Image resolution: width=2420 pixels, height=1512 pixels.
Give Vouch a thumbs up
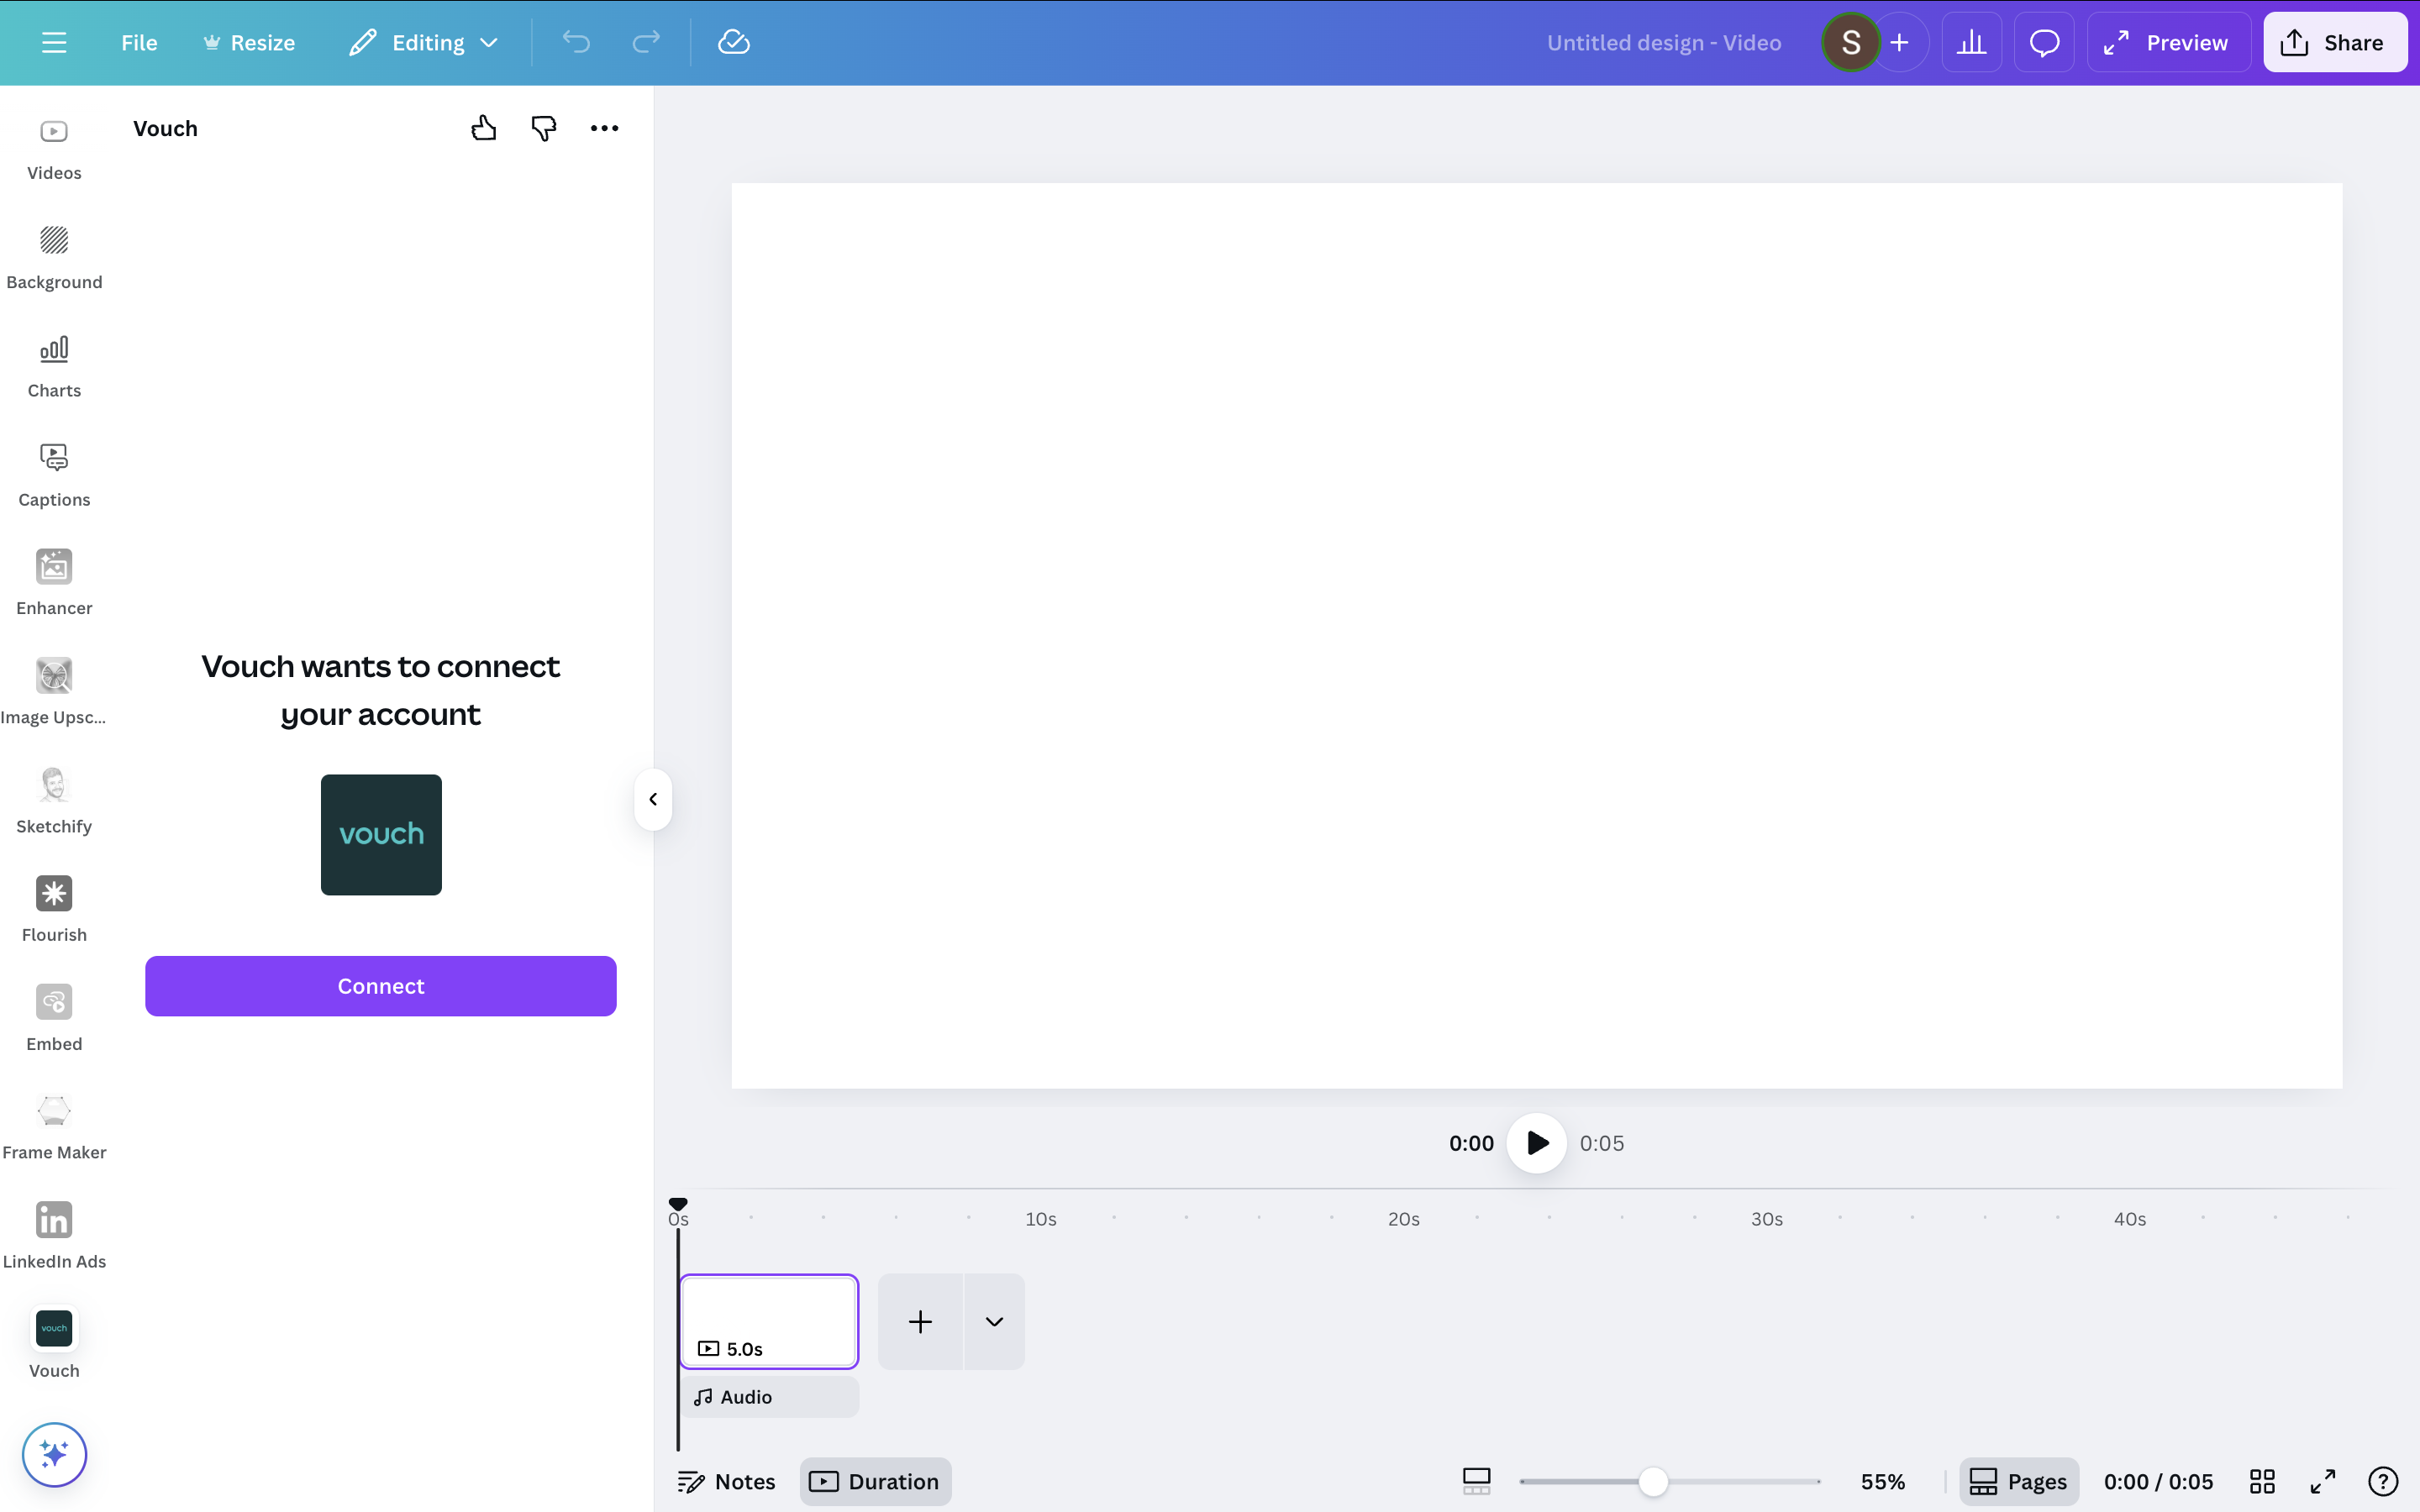[484, 128]
